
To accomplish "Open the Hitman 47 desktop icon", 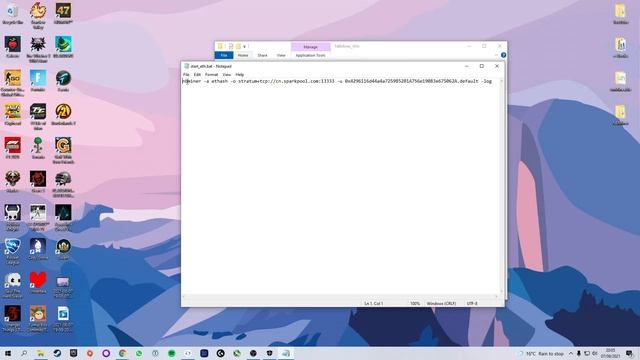I will 63,13.
